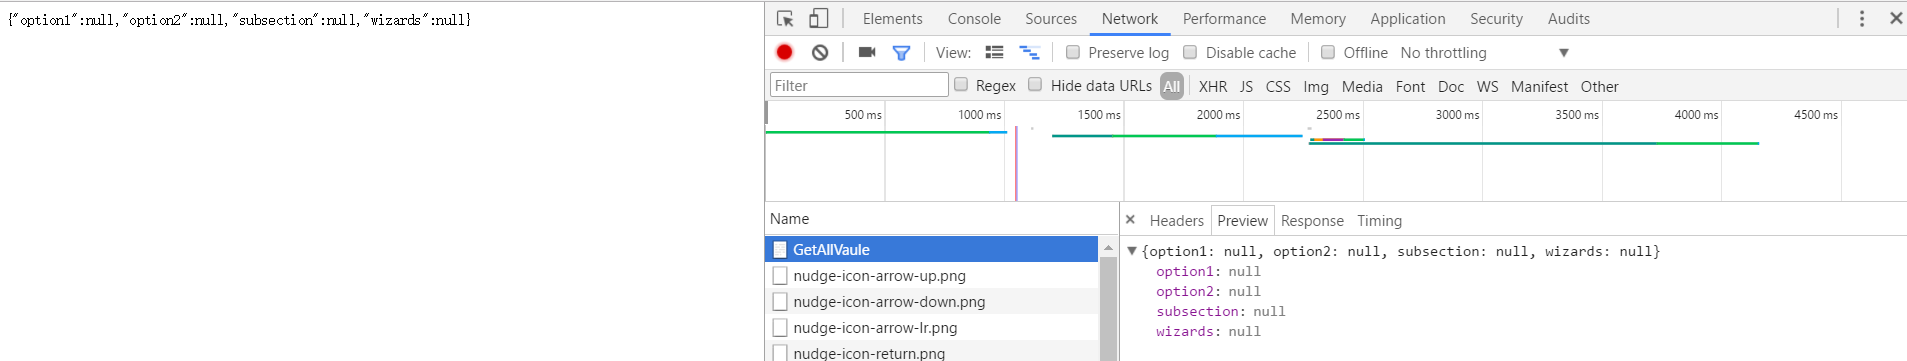The width and height of the screenshot is (1907, 361).
Task: Click the option1 key in preview
Action: pyautogui.click(x=1184, y=271)
